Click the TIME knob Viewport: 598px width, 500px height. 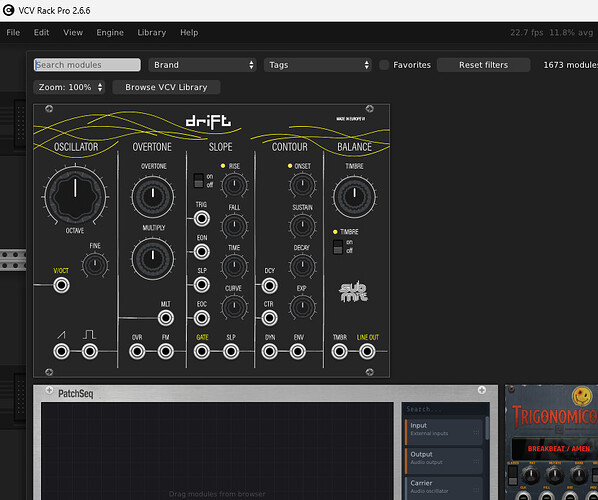[x=234, y=266]
